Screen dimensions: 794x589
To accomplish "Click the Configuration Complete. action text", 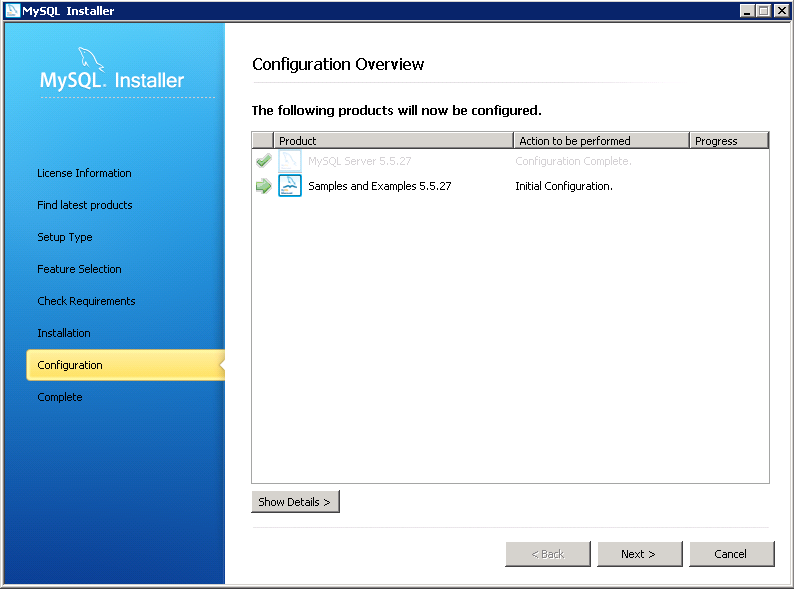I will coord(573,161).
